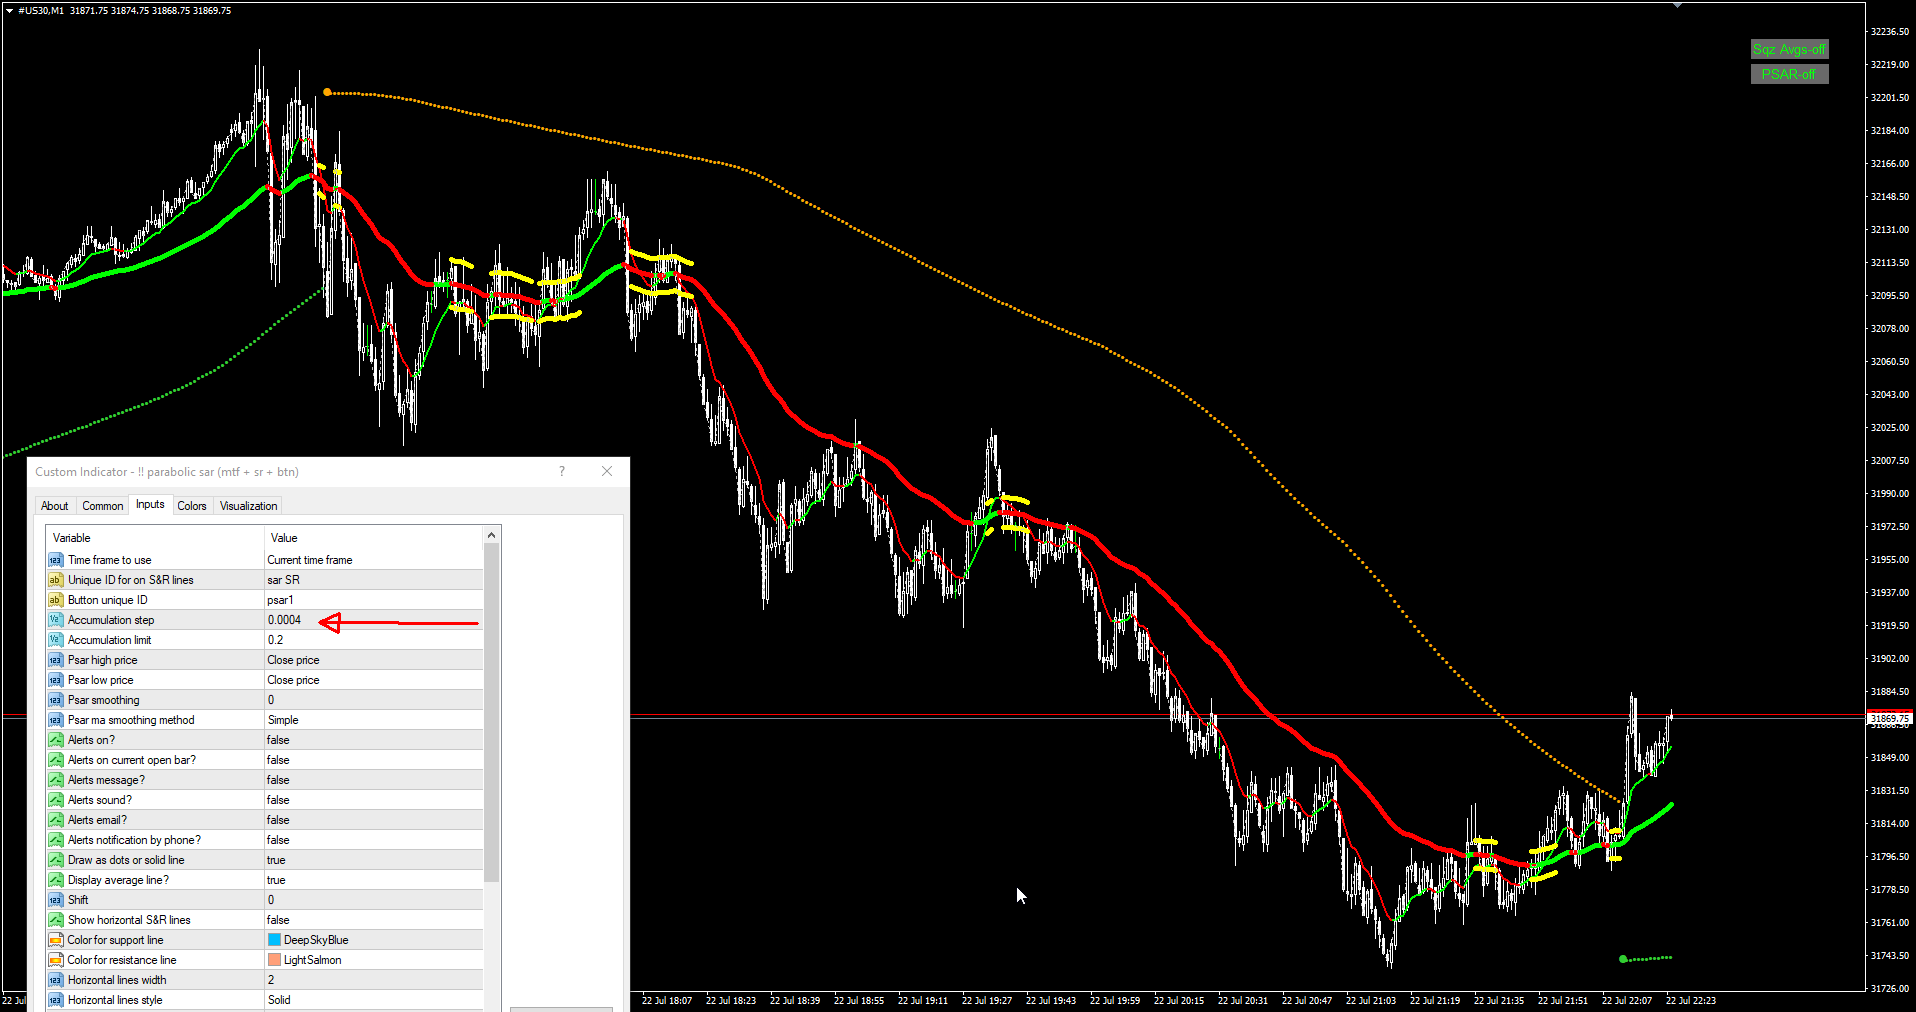
Task: Click the icon beside Time frame to use
Action: tap(55, 560)
